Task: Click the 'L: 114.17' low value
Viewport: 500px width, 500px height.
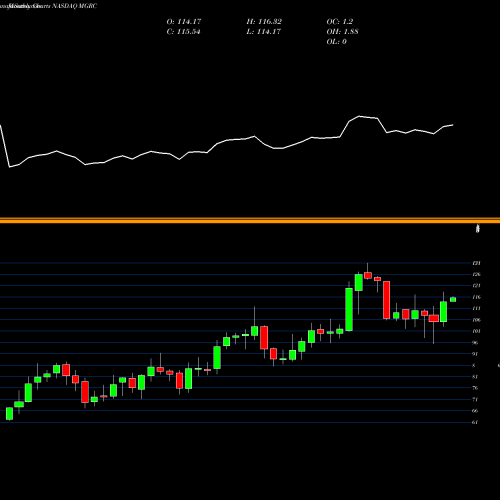Action: point(264,32)
